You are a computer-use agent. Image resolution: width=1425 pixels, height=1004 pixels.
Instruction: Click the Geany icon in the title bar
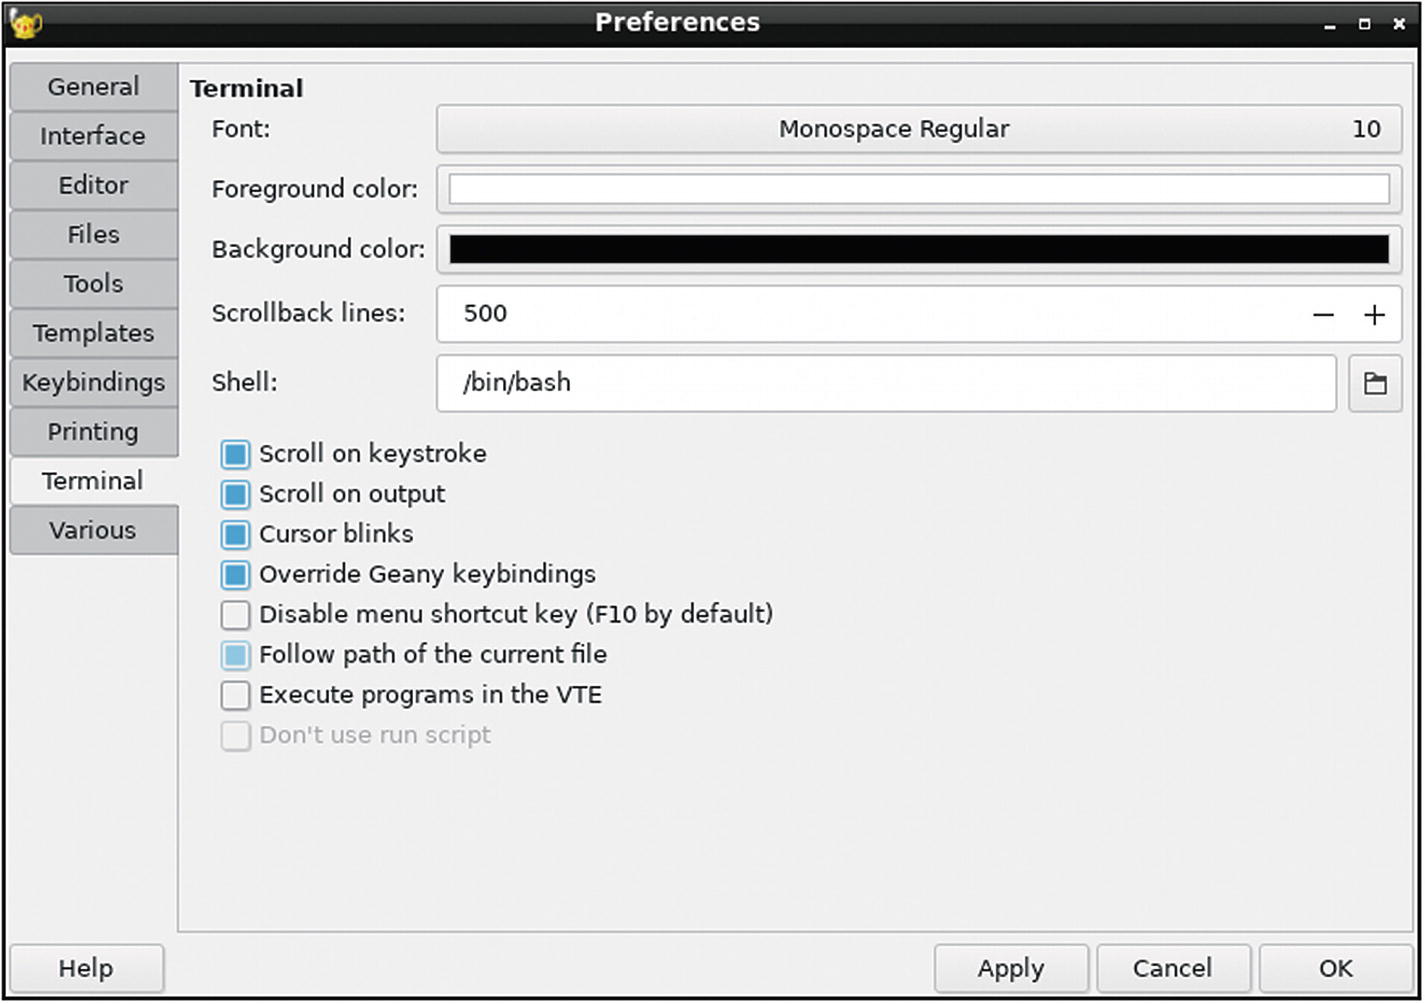coord(25,22)
